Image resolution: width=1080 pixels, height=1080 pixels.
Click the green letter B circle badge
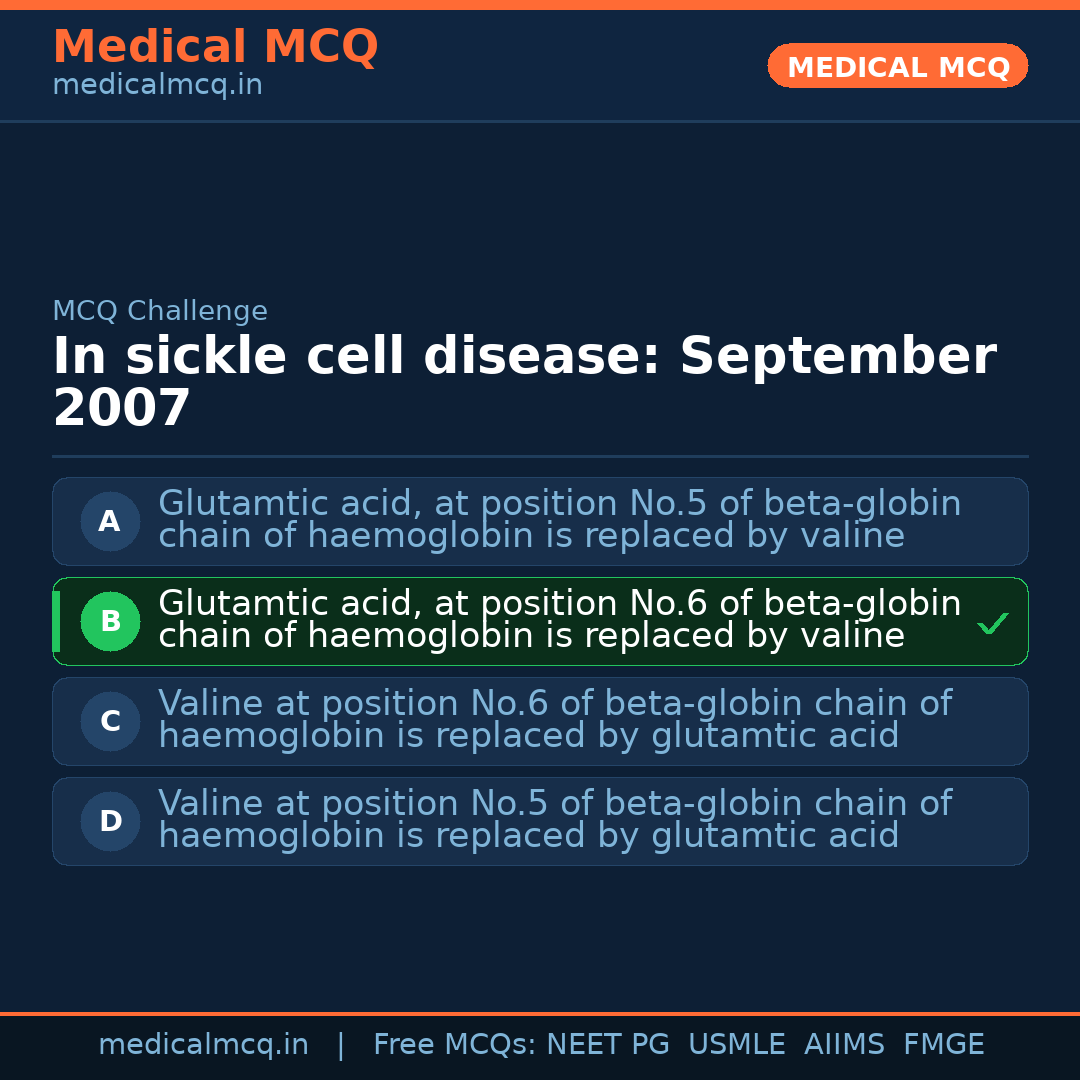(x=110, y=621)
